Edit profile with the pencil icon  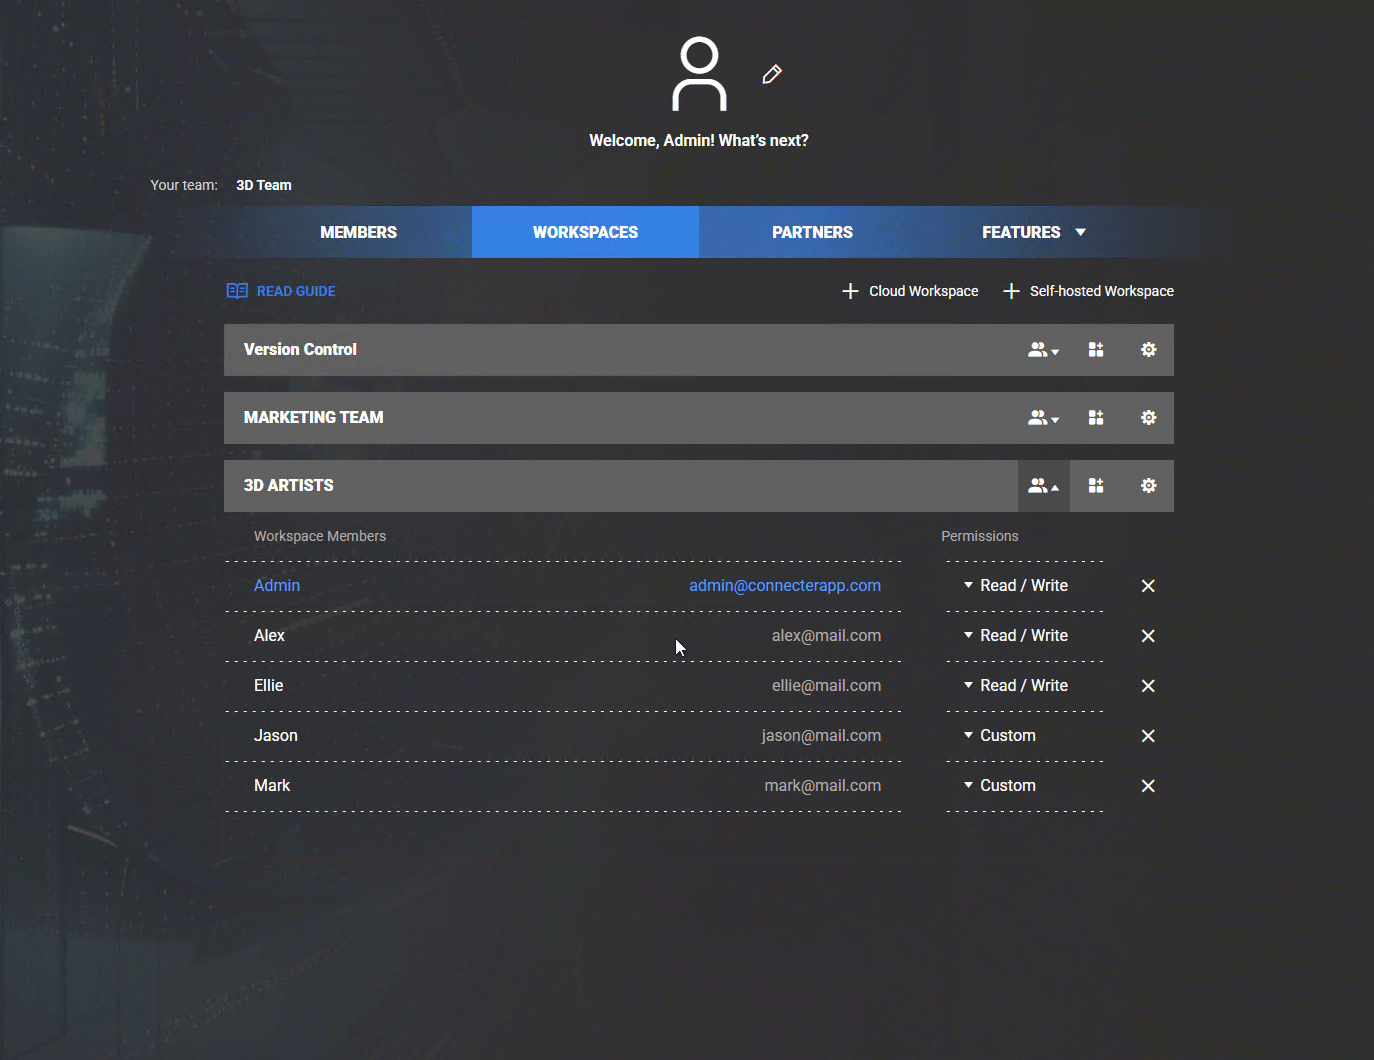point(771,74)
